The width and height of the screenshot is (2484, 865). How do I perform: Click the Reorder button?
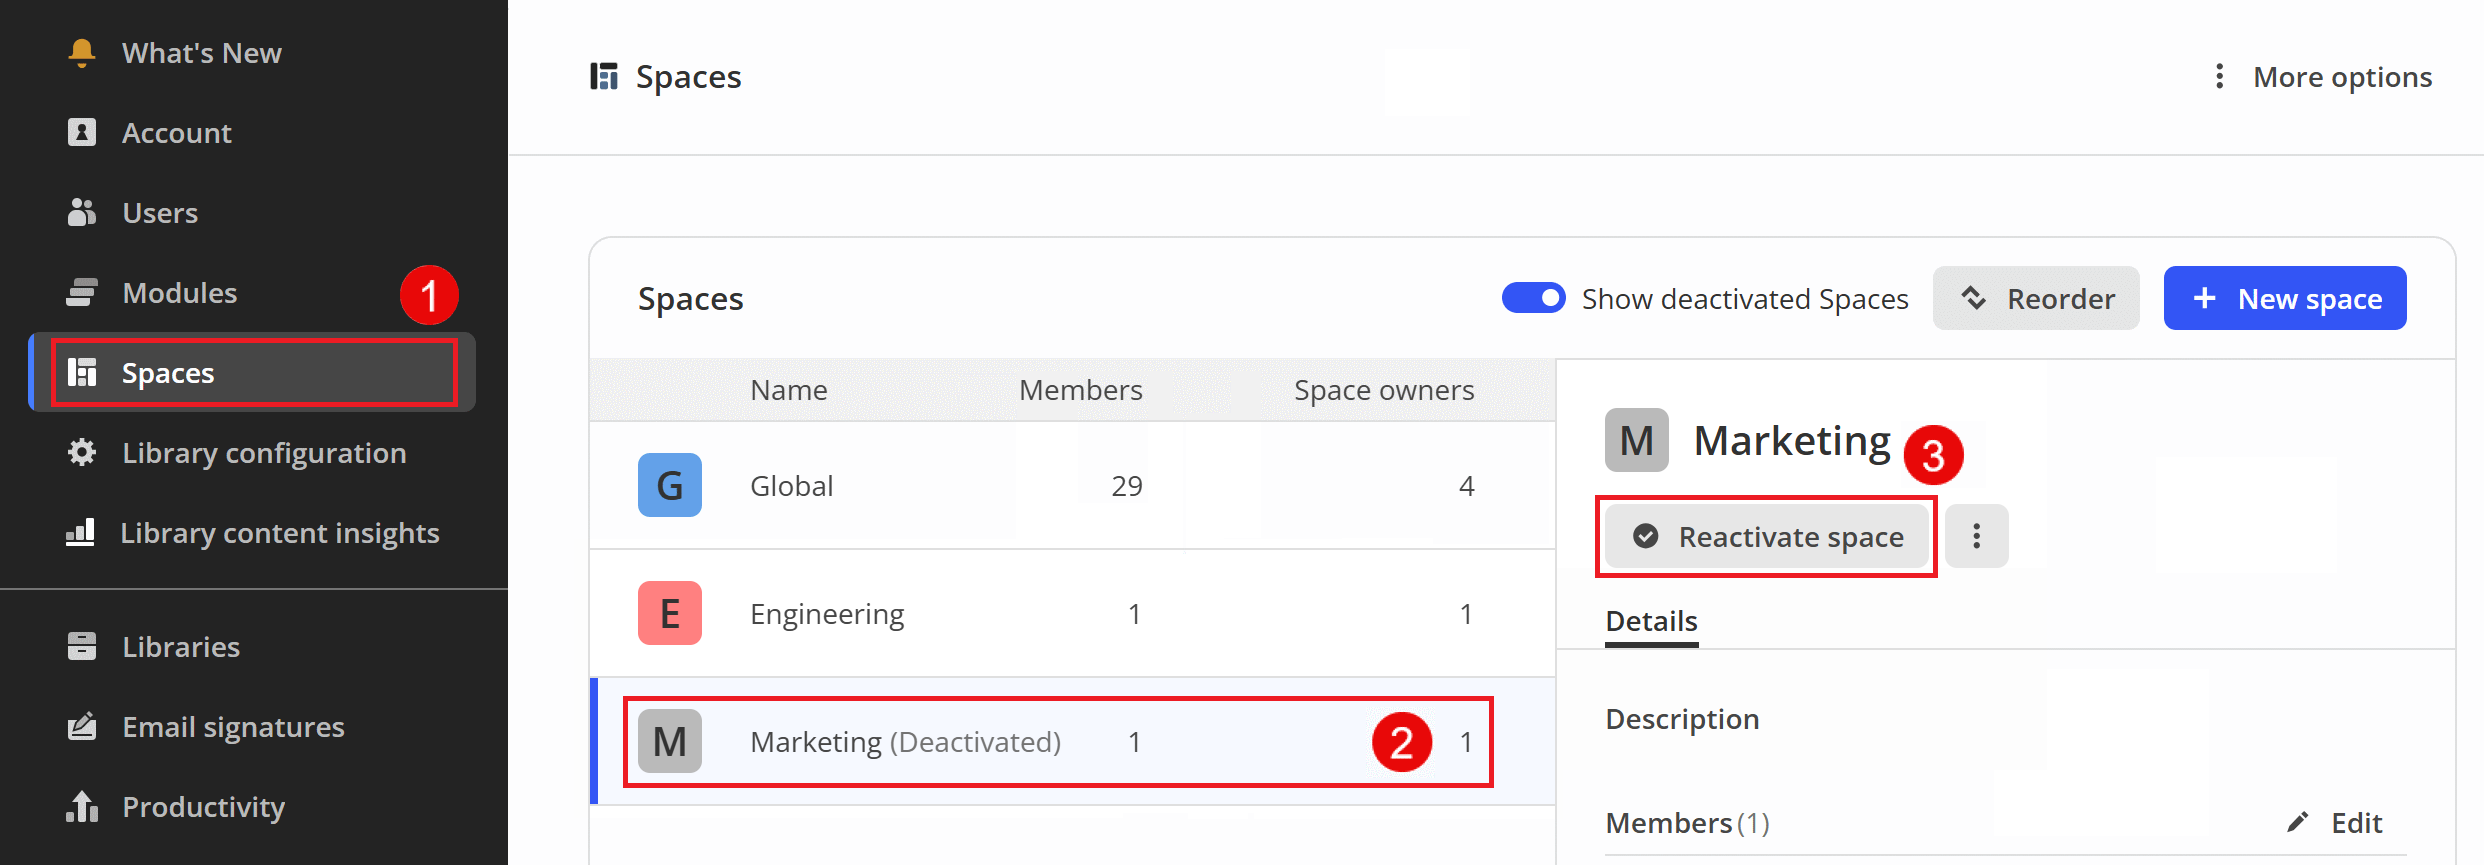(2036, 298)
